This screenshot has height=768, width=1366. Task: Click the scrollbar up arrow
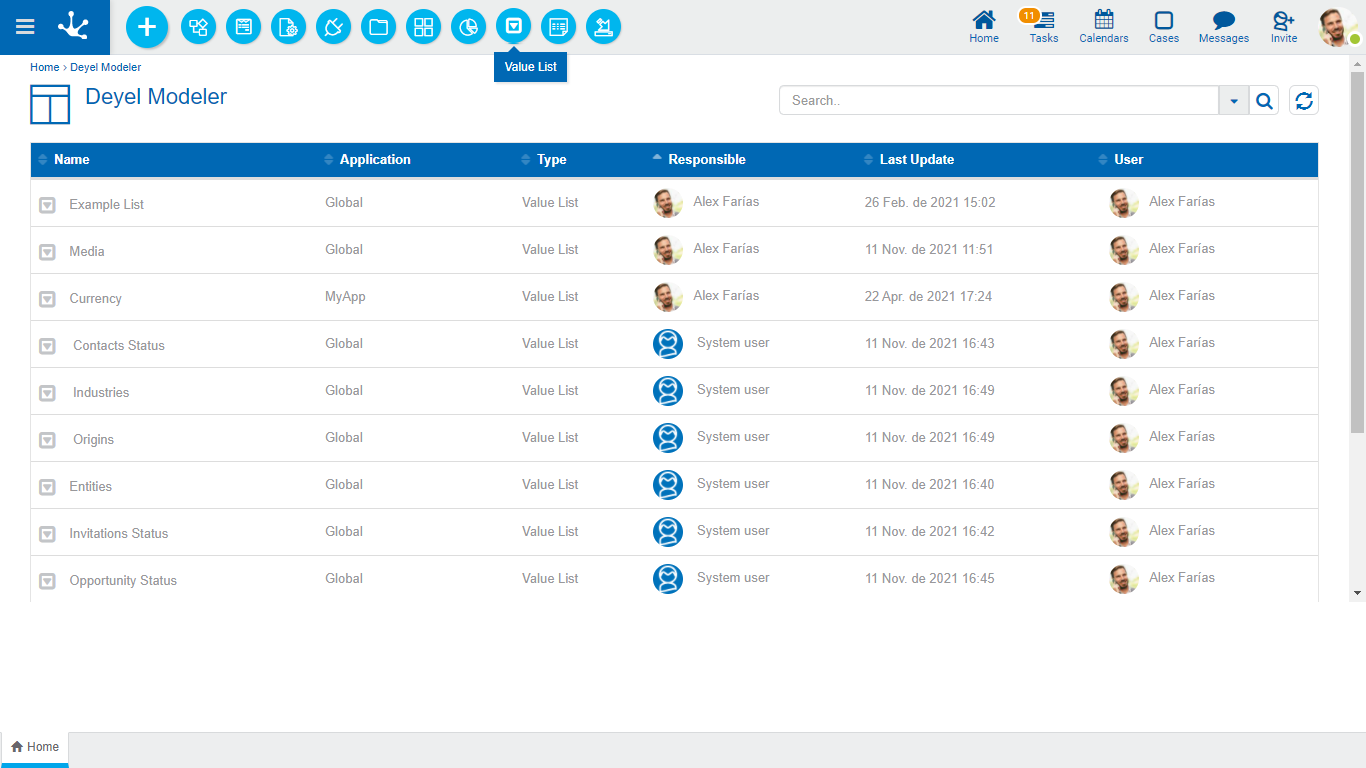pyautogui.click(x=1357, y=64)
